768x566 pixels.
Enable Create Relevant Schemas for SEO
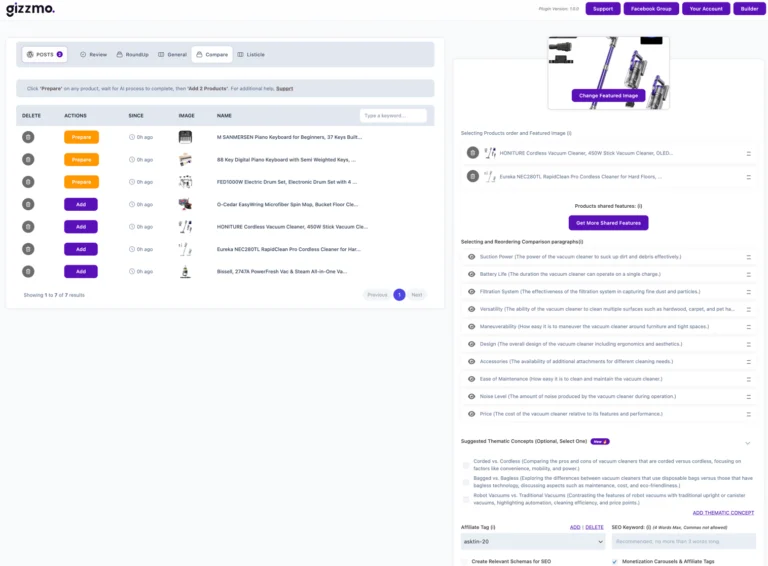click(x=466, y=561)
